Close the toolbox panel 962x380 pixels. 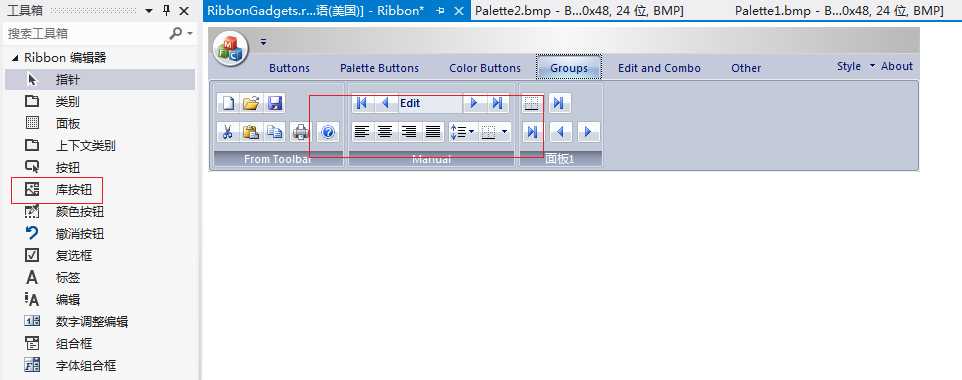coord(183,10)
